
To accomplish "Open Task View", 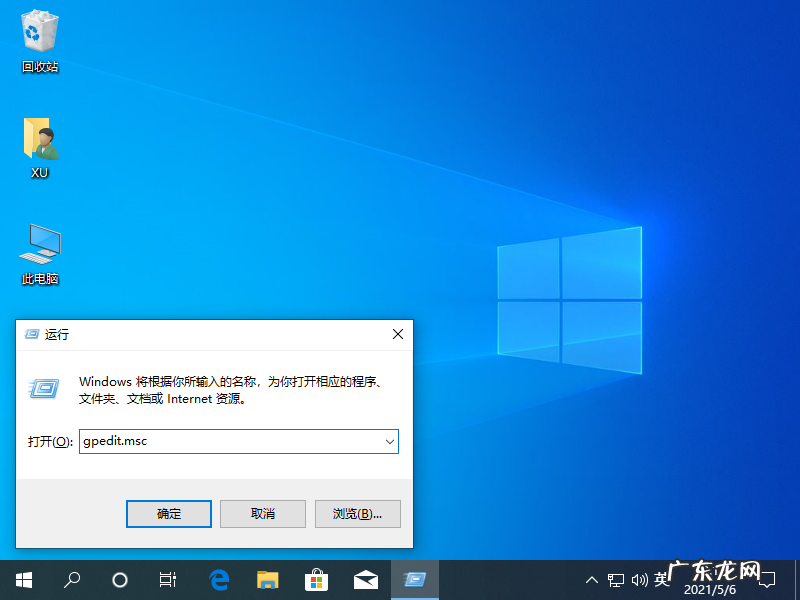I will [x=167, y=580].
